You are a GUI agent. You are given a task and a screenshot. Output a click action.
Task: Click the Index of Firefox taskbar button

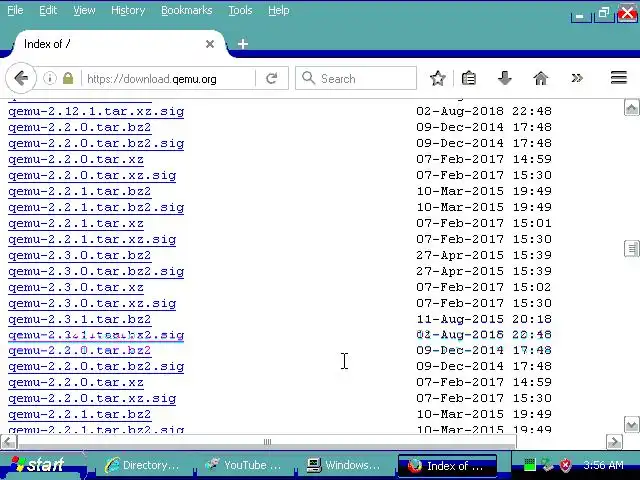[x=447, y=465]
